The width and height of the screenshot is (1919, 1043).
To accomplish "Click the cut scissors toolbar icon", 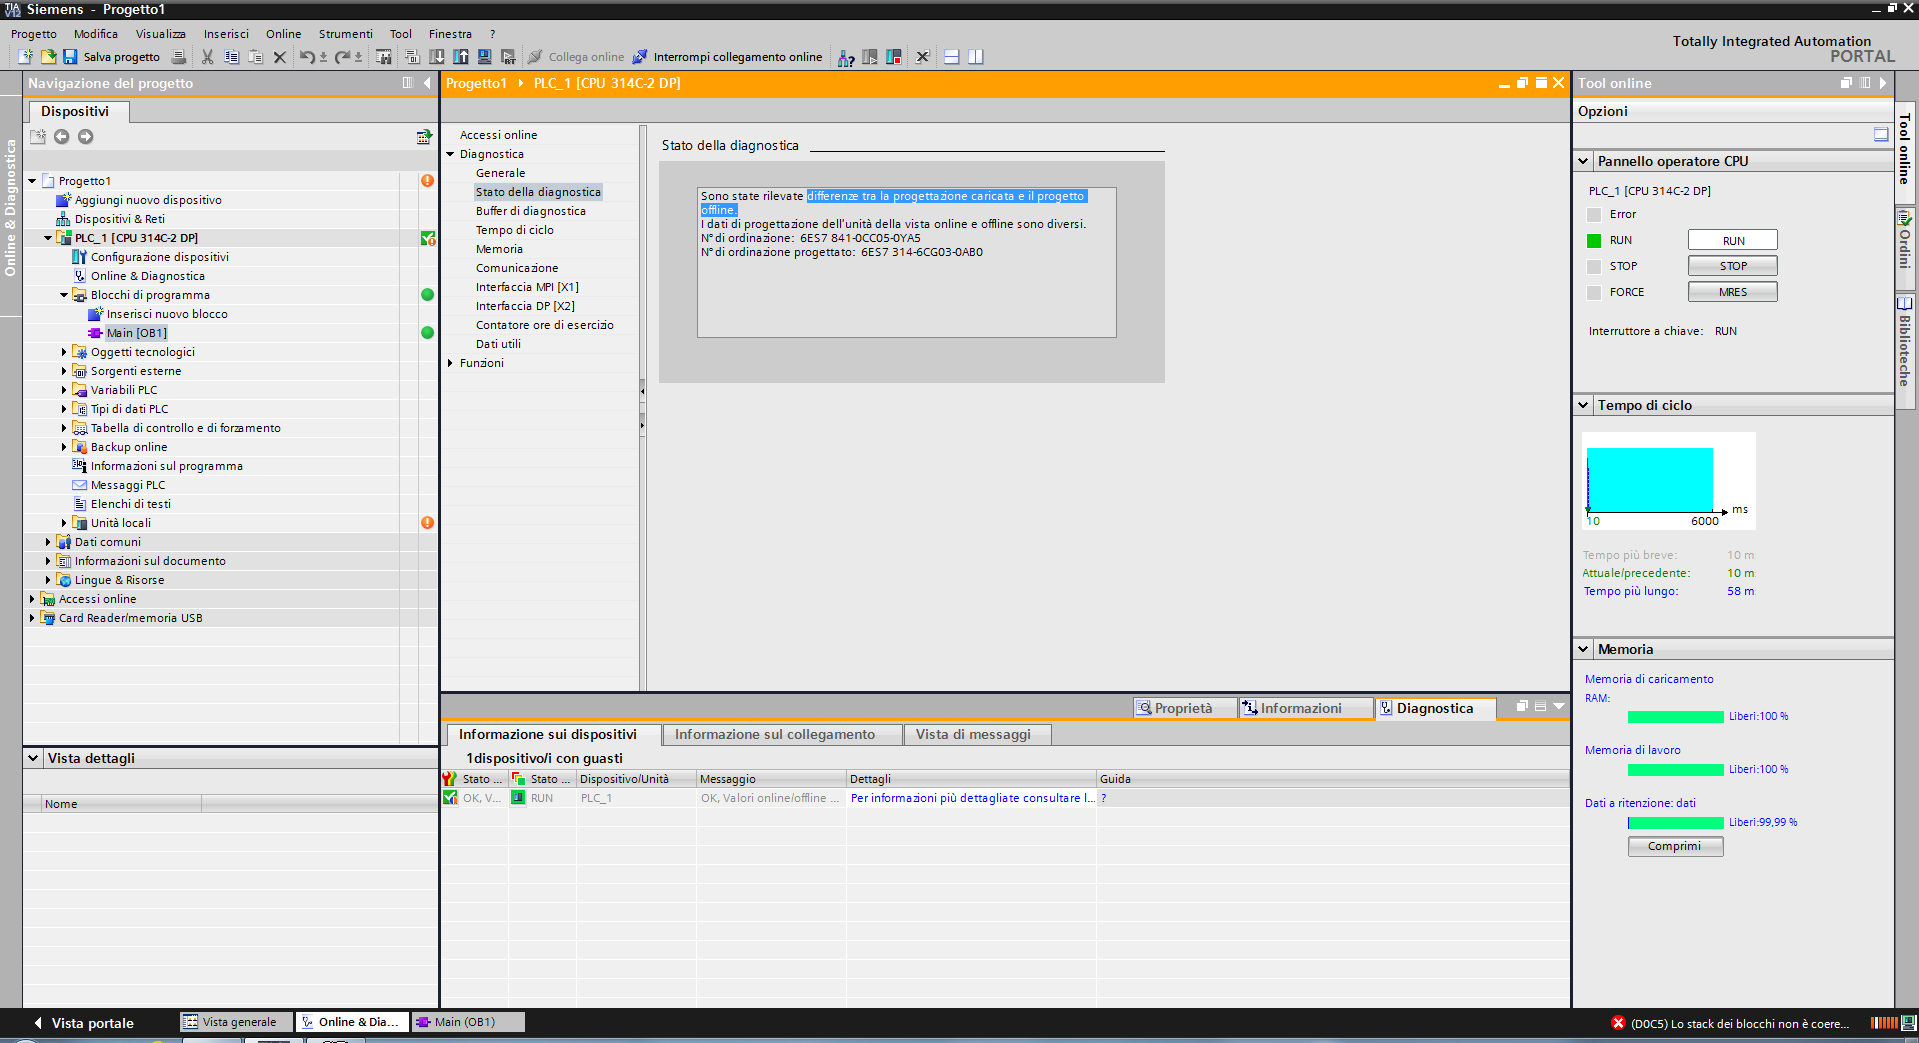I will 208,57.
